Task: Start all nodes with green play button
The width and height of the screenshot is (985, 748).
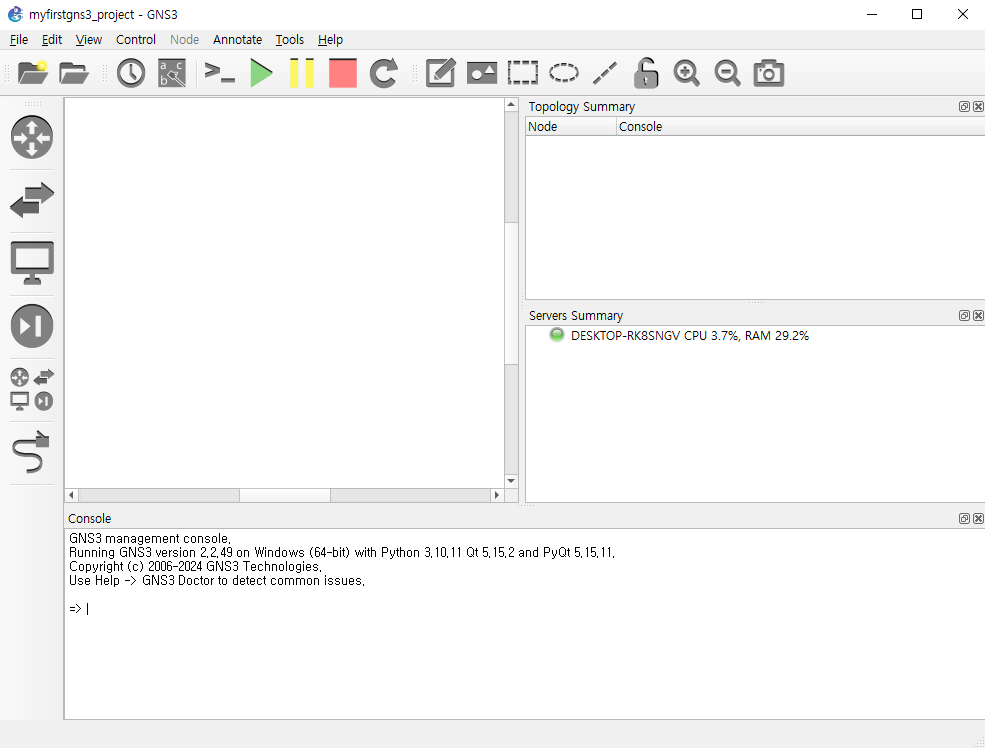Action: [x=261, y=73]
